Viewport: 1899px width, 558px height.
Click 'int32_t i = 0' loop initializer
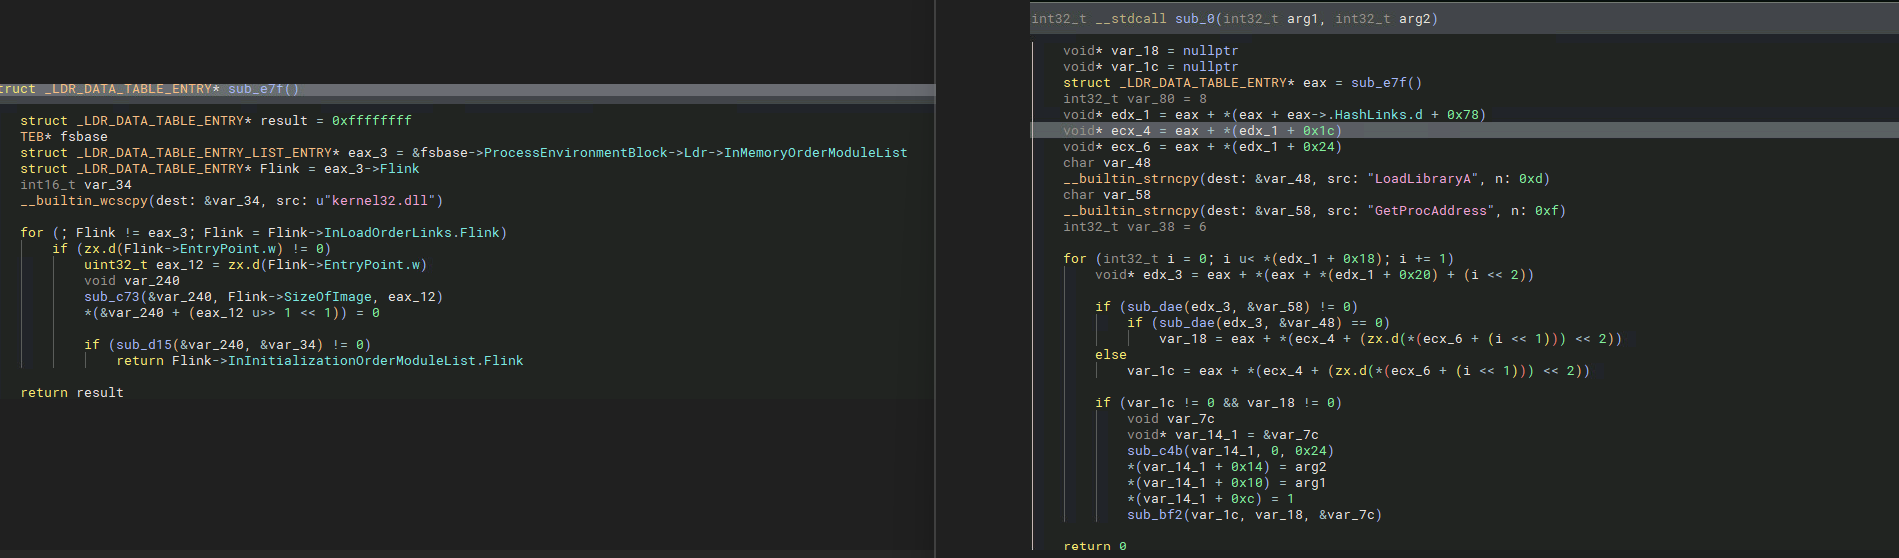click(x=1155, y=259)
